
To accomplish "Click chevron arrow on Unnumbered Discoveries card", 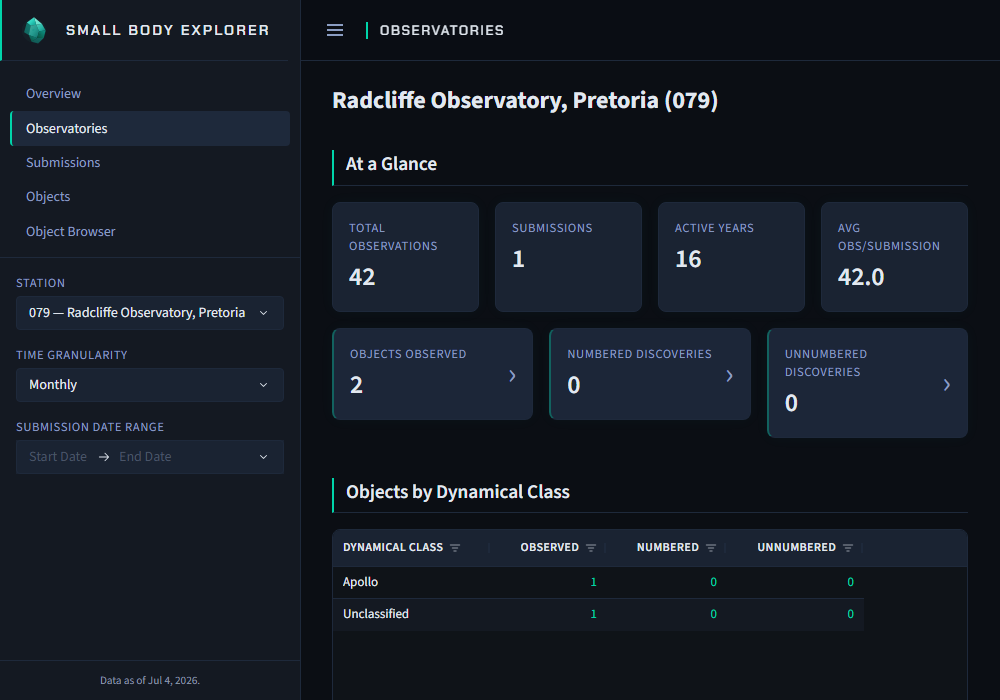I will point(946,384).
